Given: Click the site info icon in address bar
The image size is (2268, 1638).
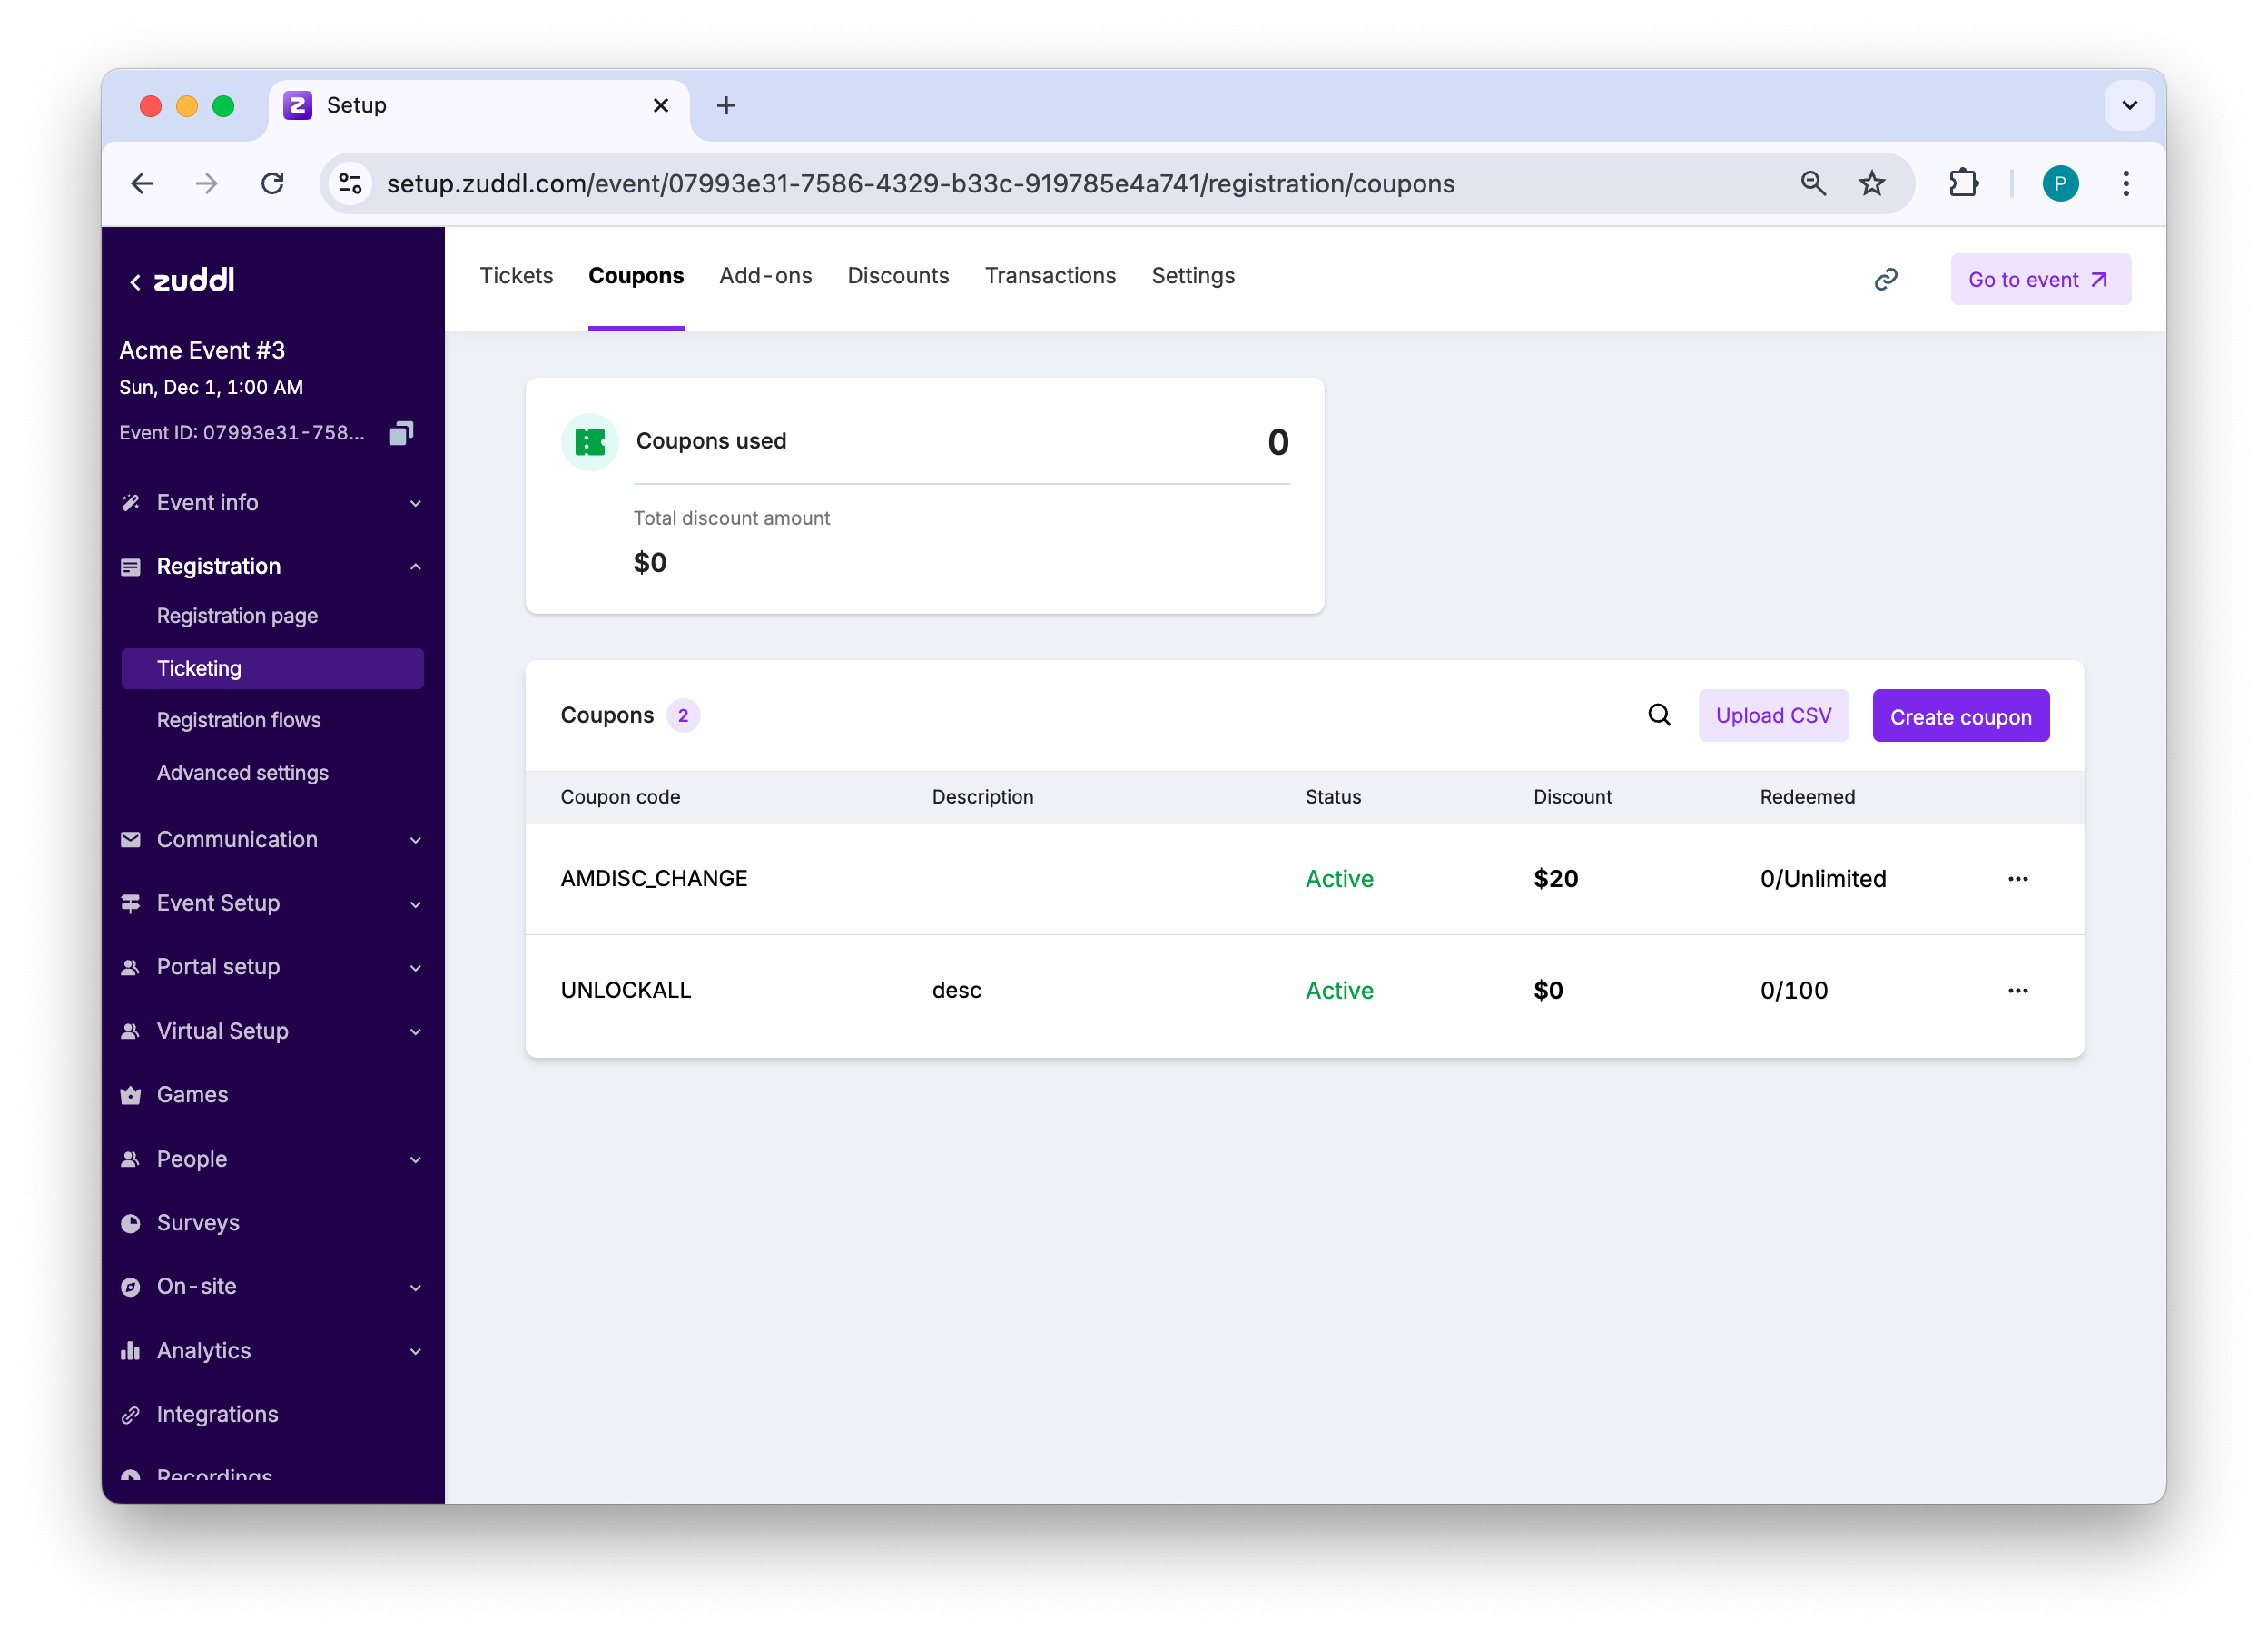Looking at the screenshot, I should pyautogui.click(x=351, y=184).
